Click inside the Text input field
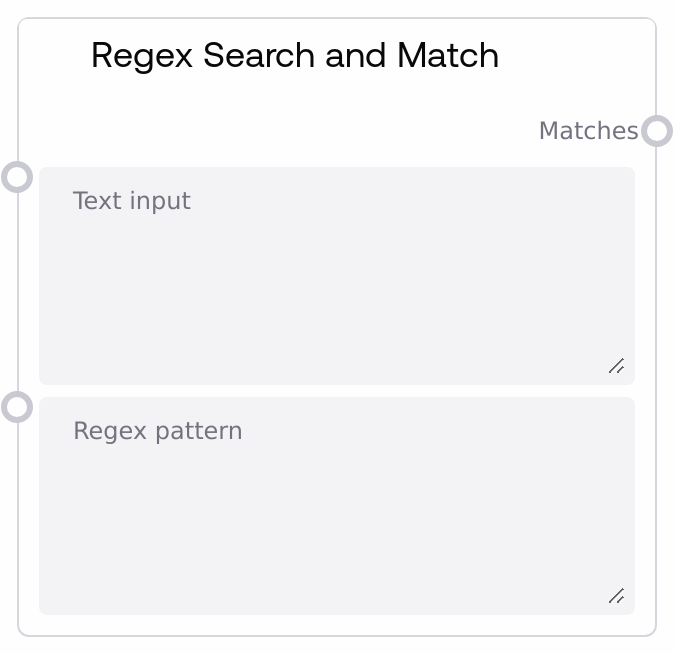Viewport: 674px width, 654px height. (337, 290)
